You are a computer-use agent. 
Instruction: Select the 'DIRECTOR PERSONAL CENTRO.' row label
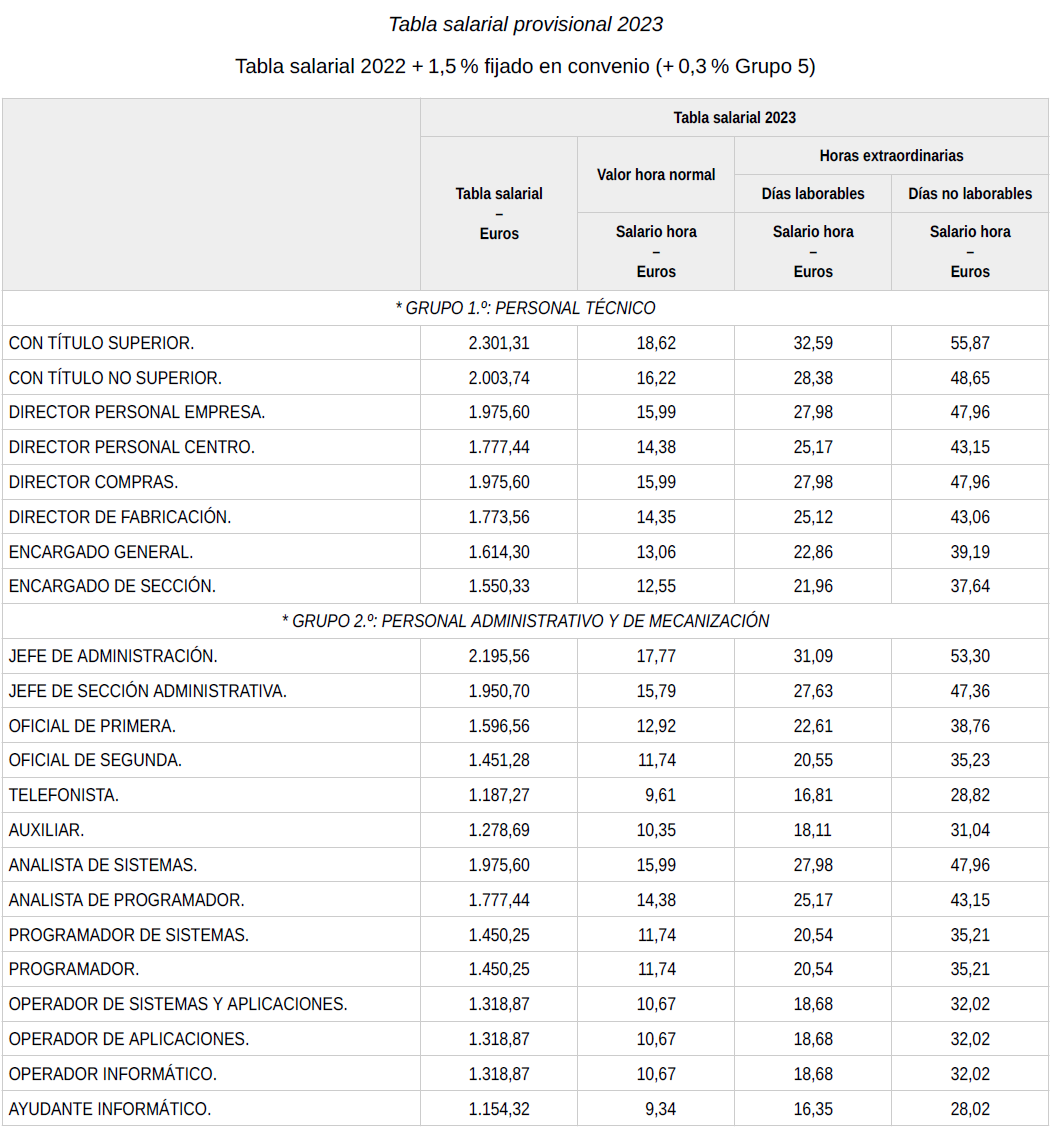(132, 447)
